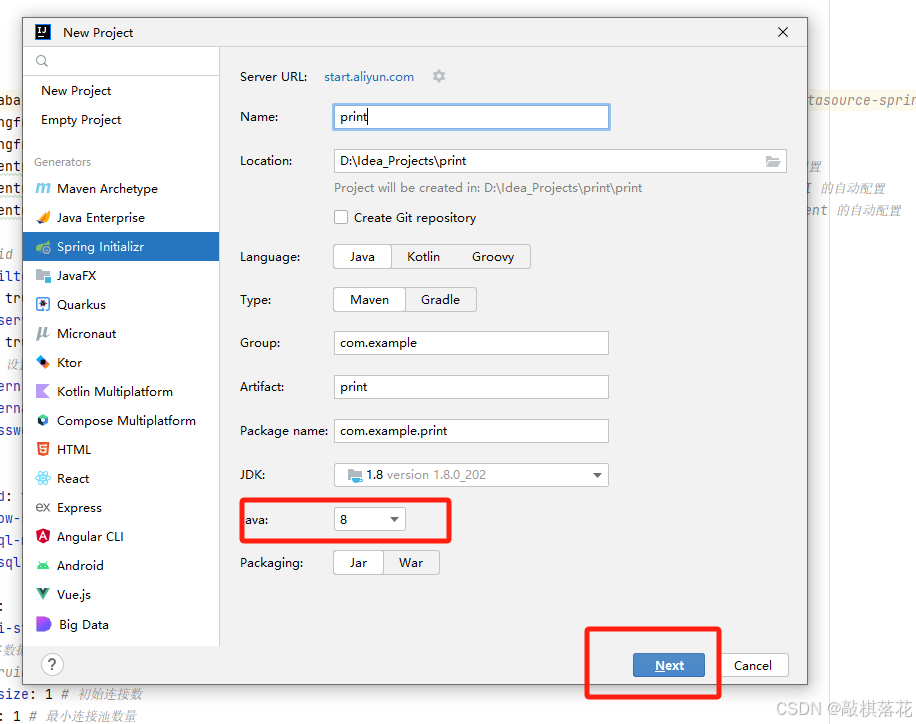Viewport: 916px width, 724px height.
Task: Switch packaging to War
Action: coord(410,562)
